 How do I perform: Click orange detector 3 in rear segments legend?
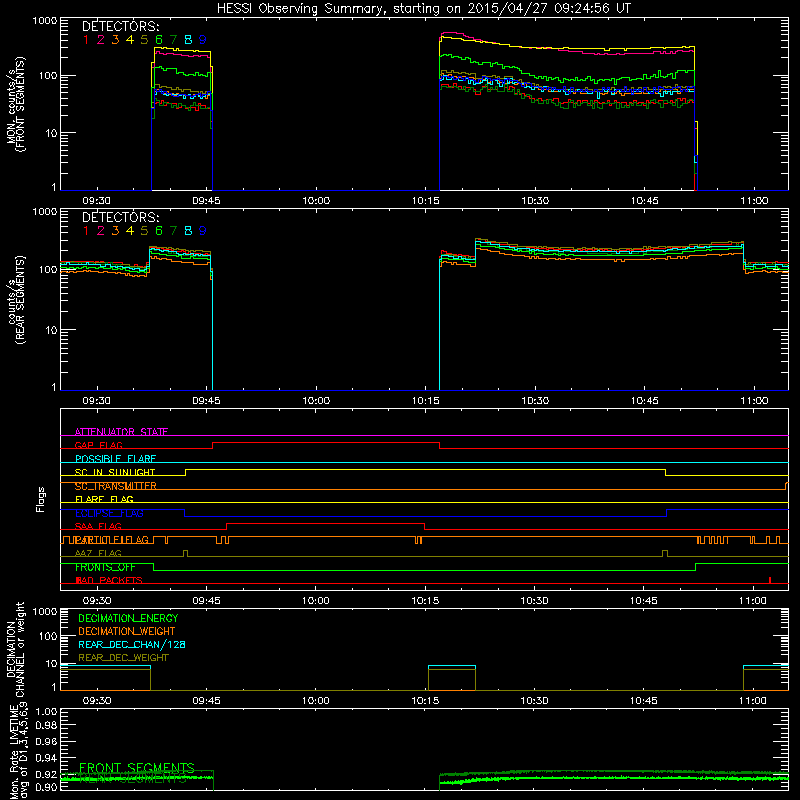click(115, 231)
